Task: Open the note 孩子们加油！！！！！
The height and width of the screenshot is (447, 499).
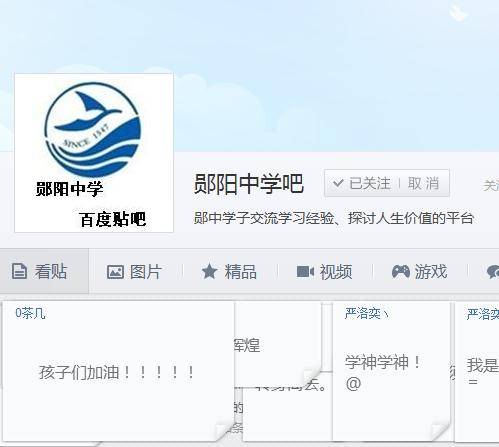Action: (x=117, y=372)
